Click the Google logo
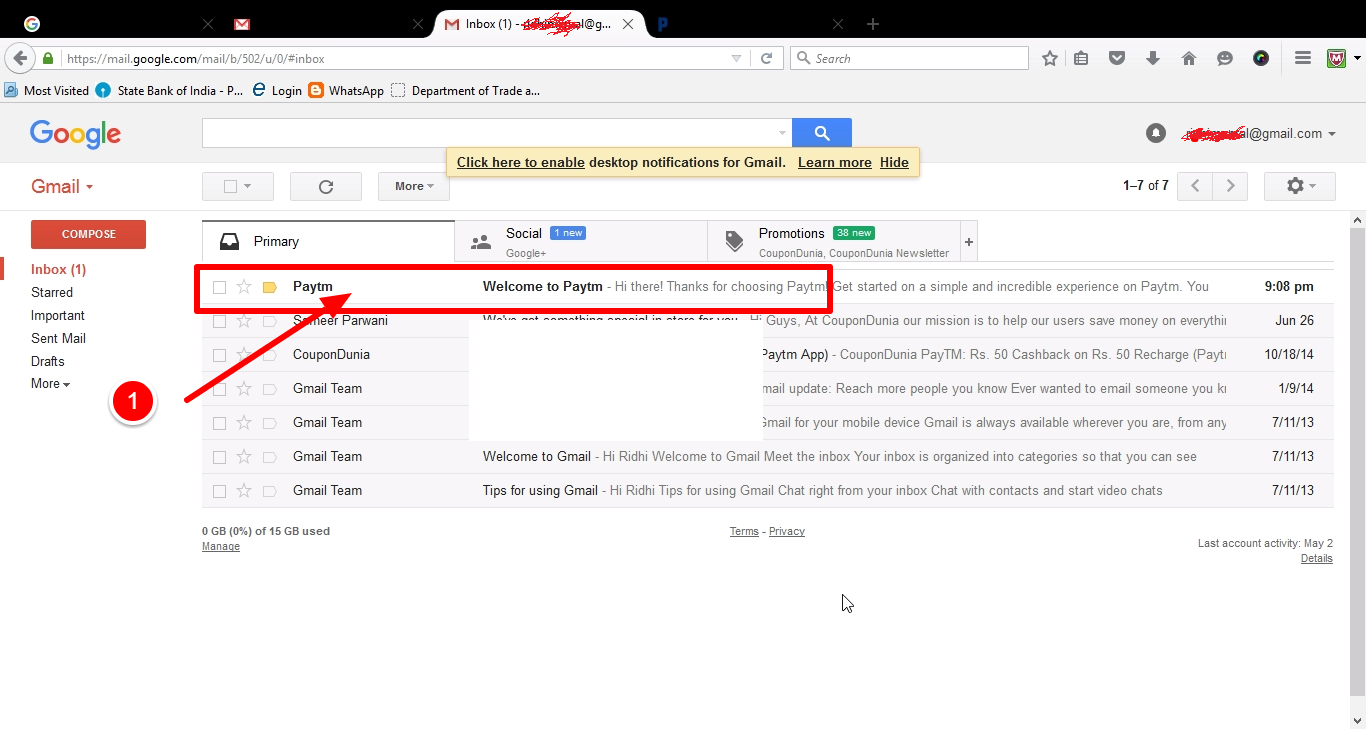1366x736 pixels. [75, 134]
